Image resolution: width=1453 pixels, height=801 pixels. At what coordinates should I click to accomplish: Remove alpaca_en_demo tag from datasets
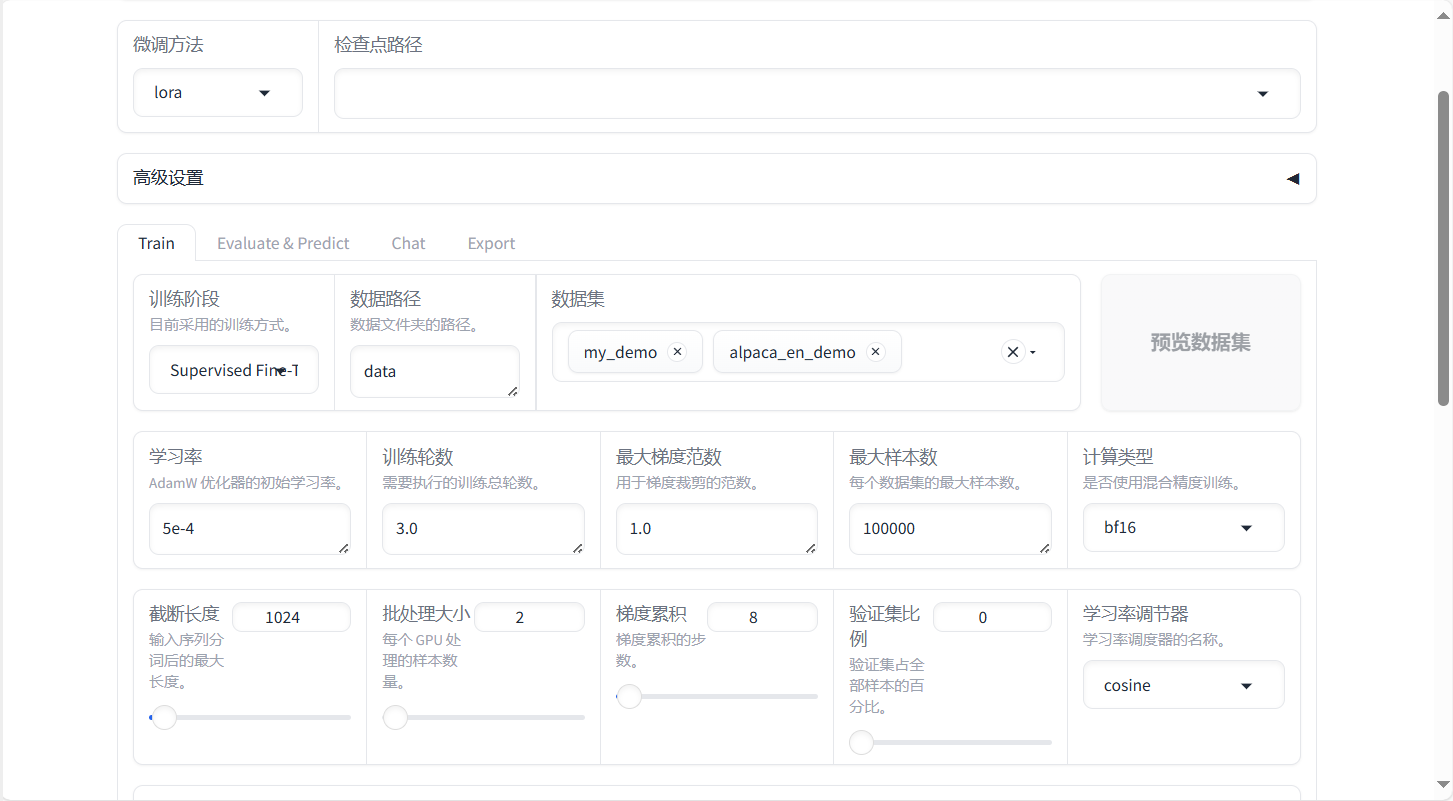coord(876,352)
